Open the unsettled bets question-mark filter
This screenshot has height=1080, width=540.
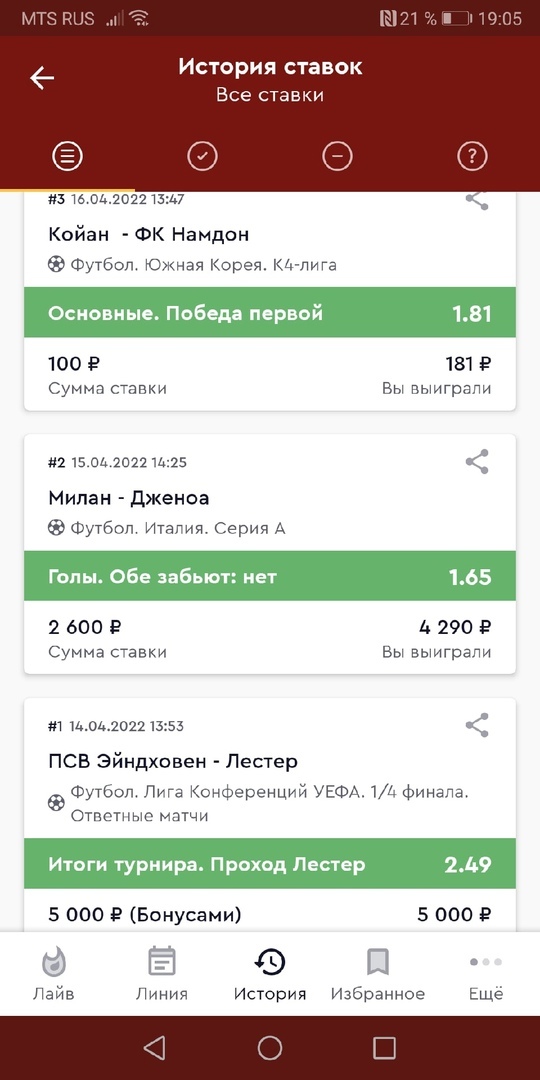(472, 157)
